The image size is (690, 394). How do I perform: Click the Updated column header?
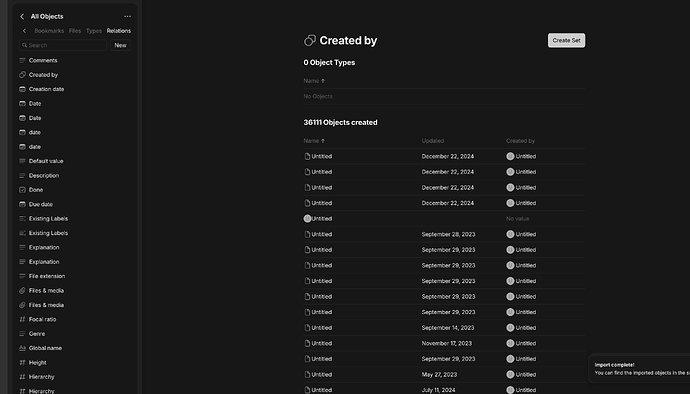pyautogui.click(x=433, y=141)
